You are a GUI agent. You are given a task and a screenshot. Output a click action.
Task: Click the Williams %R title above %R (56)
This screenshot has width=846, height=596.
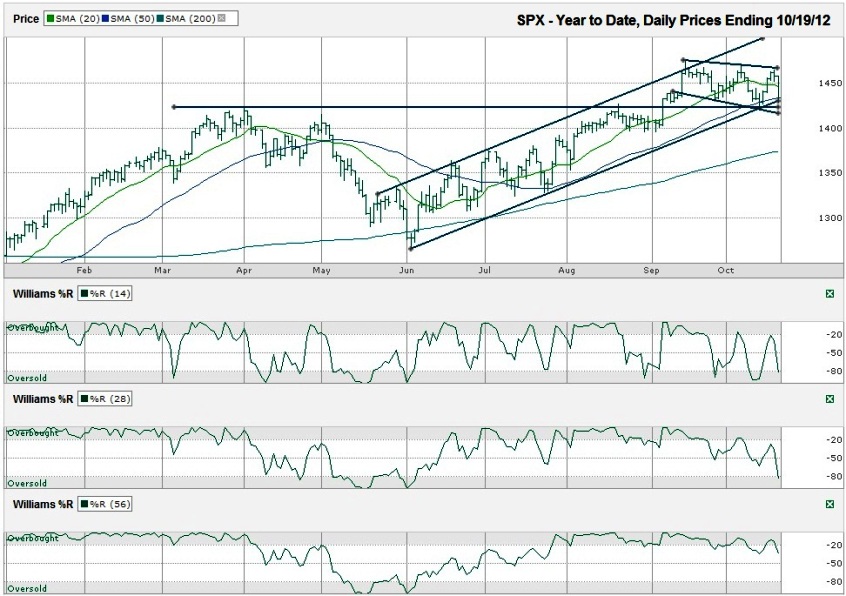(x=43, y=504)
